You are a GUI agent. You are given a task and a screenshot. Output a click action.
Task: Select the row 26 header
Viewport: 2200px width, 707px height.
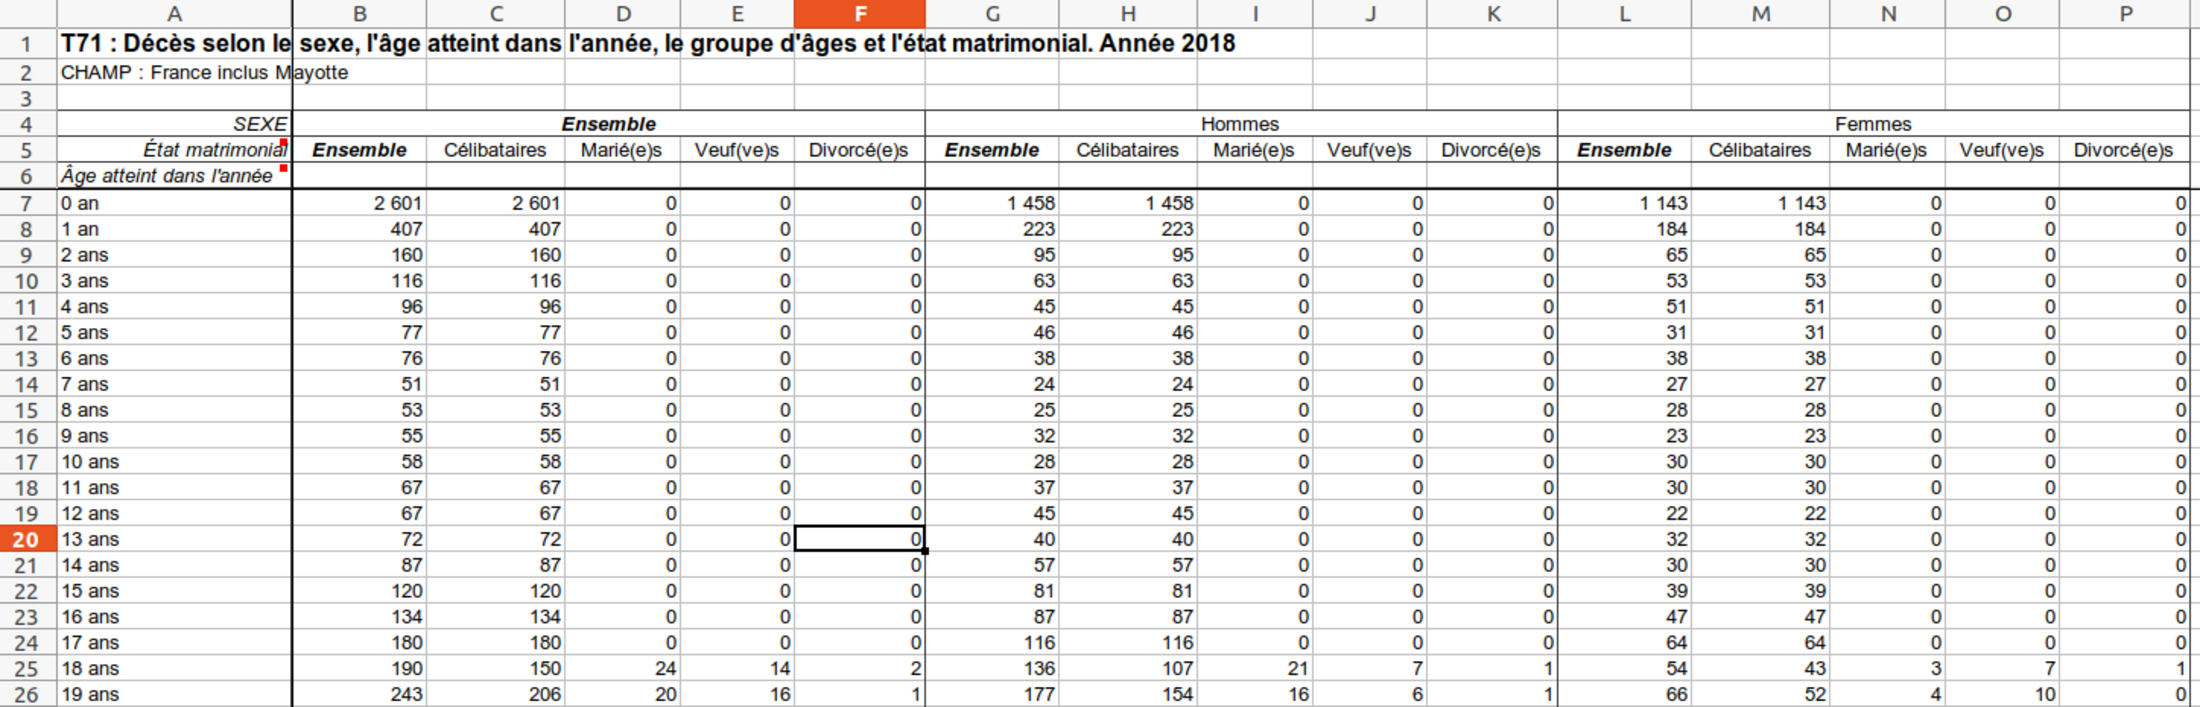[26, 694]
